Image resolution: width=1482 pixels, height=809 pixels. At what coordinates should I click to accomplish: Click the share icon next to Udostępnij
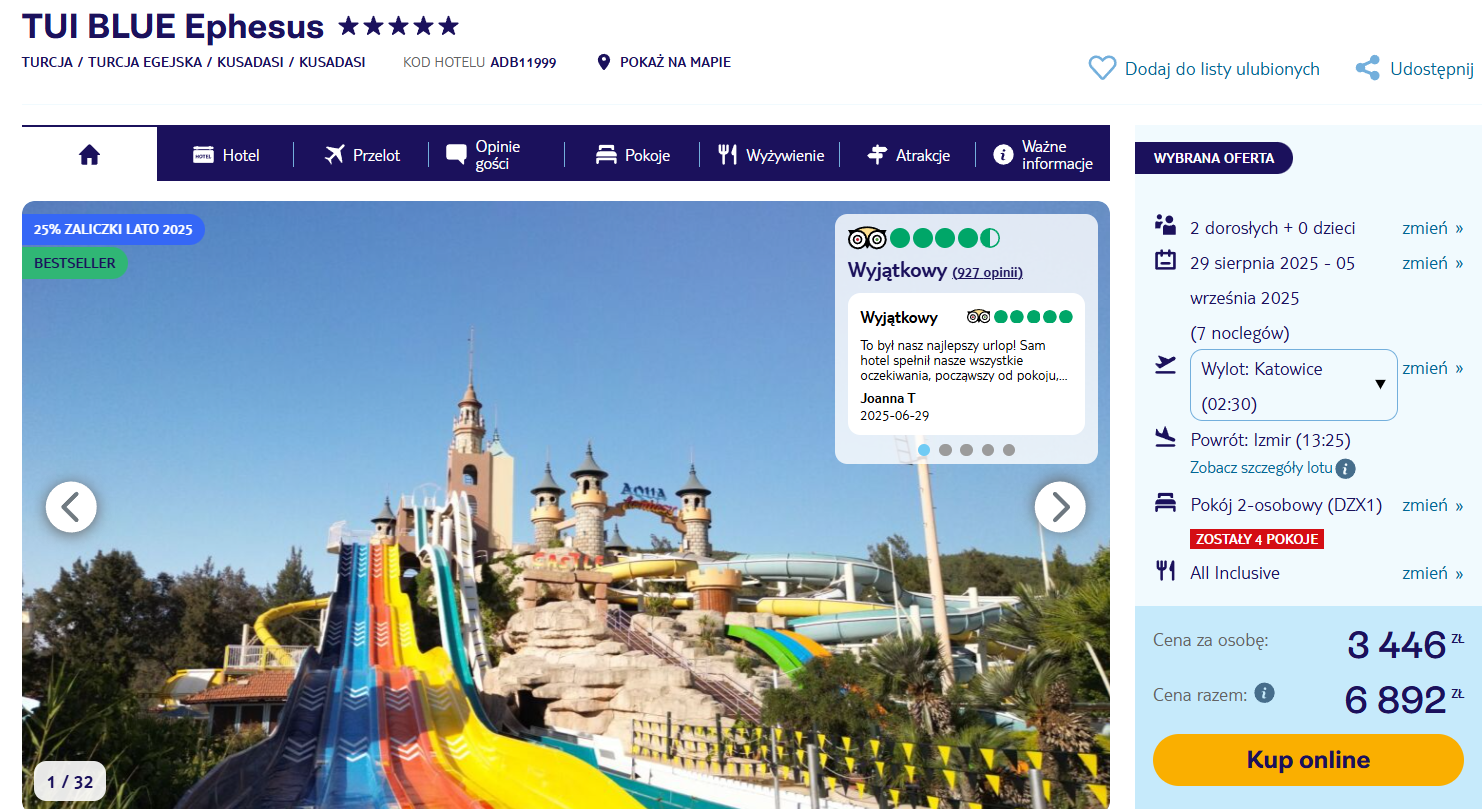pyautogui.click(x=1367, y=69)
